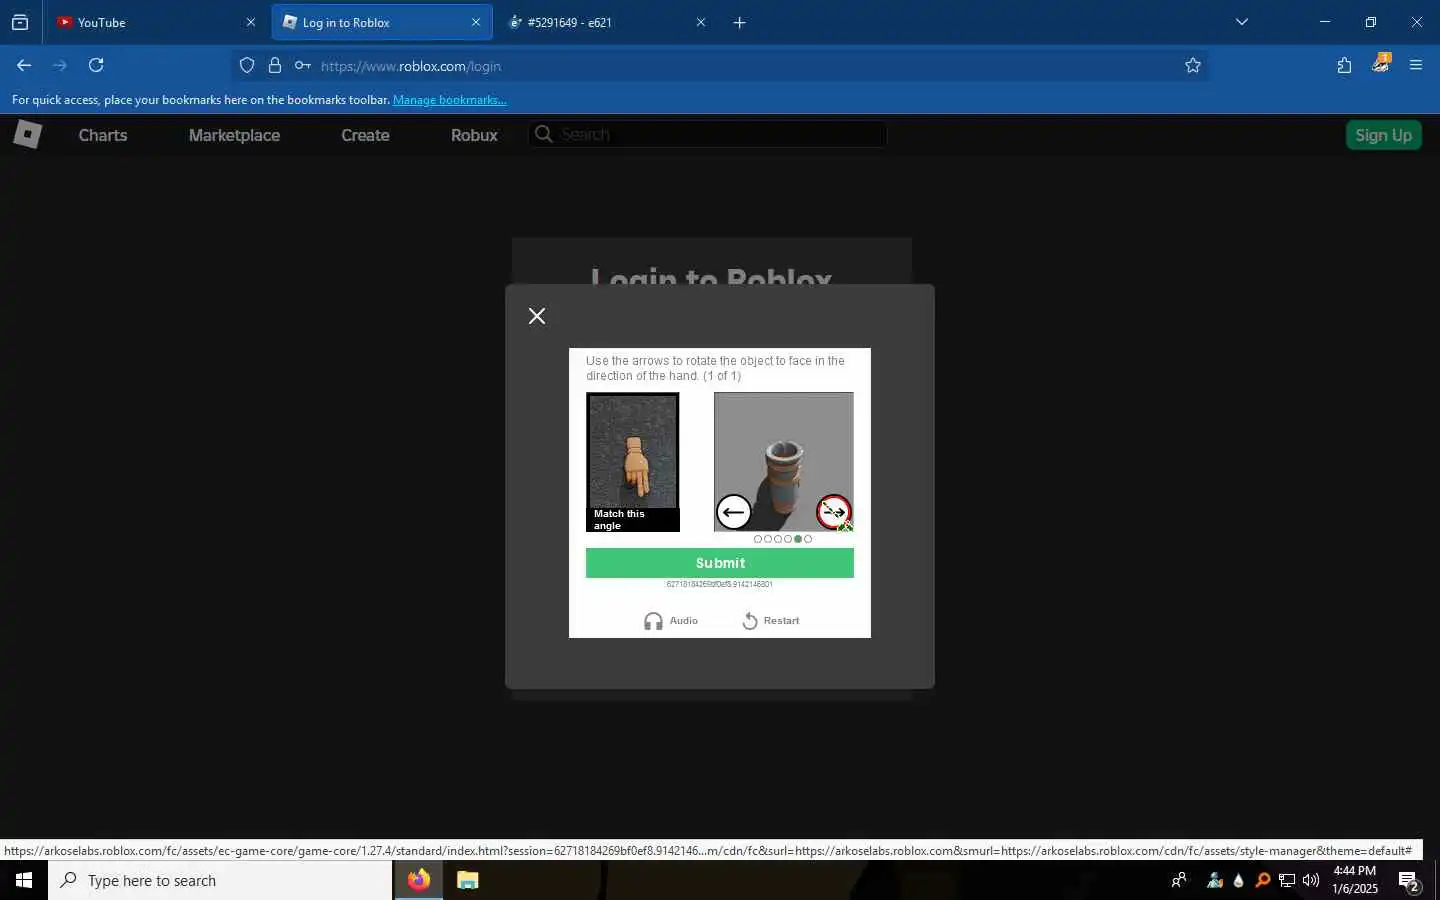
Task: Rotate the object right with the arrow
Action: pos(834,512)
